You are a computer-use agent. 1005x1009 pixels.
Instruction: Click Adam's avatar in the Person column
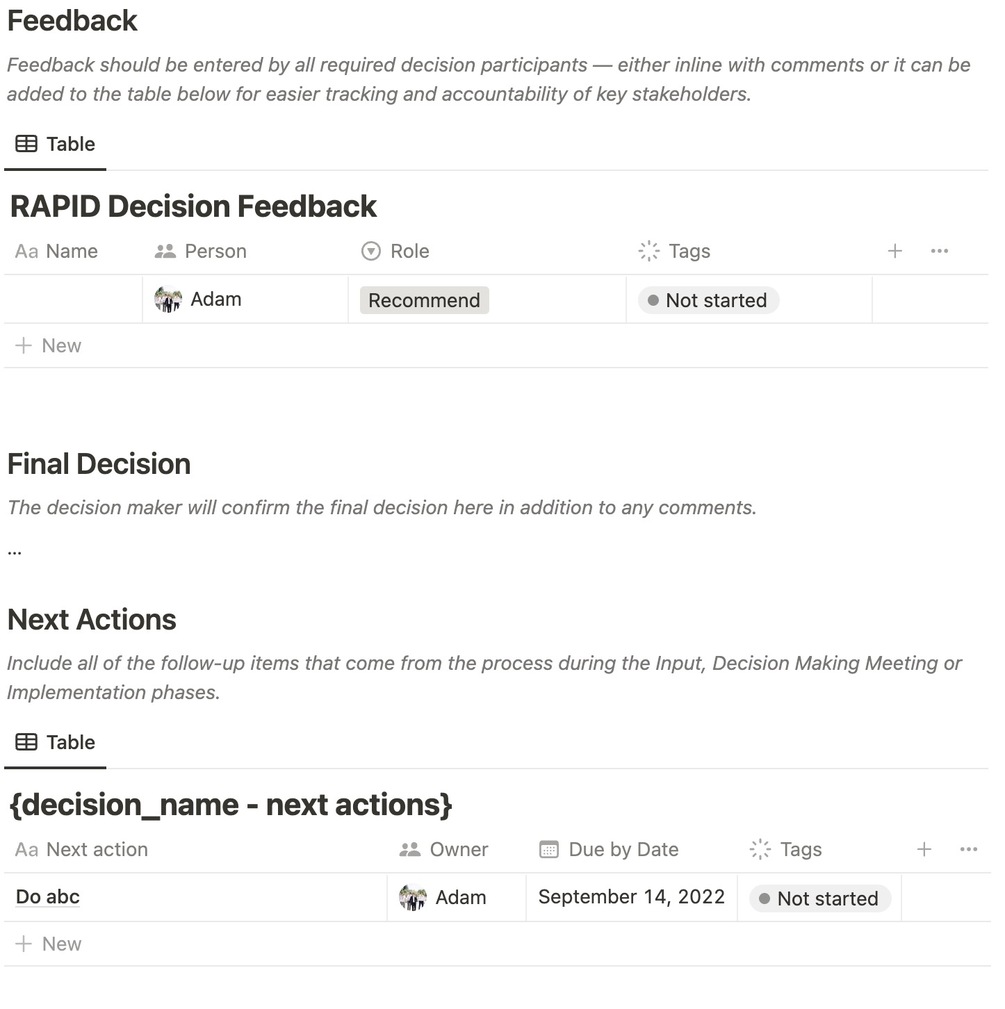[168, 299]
